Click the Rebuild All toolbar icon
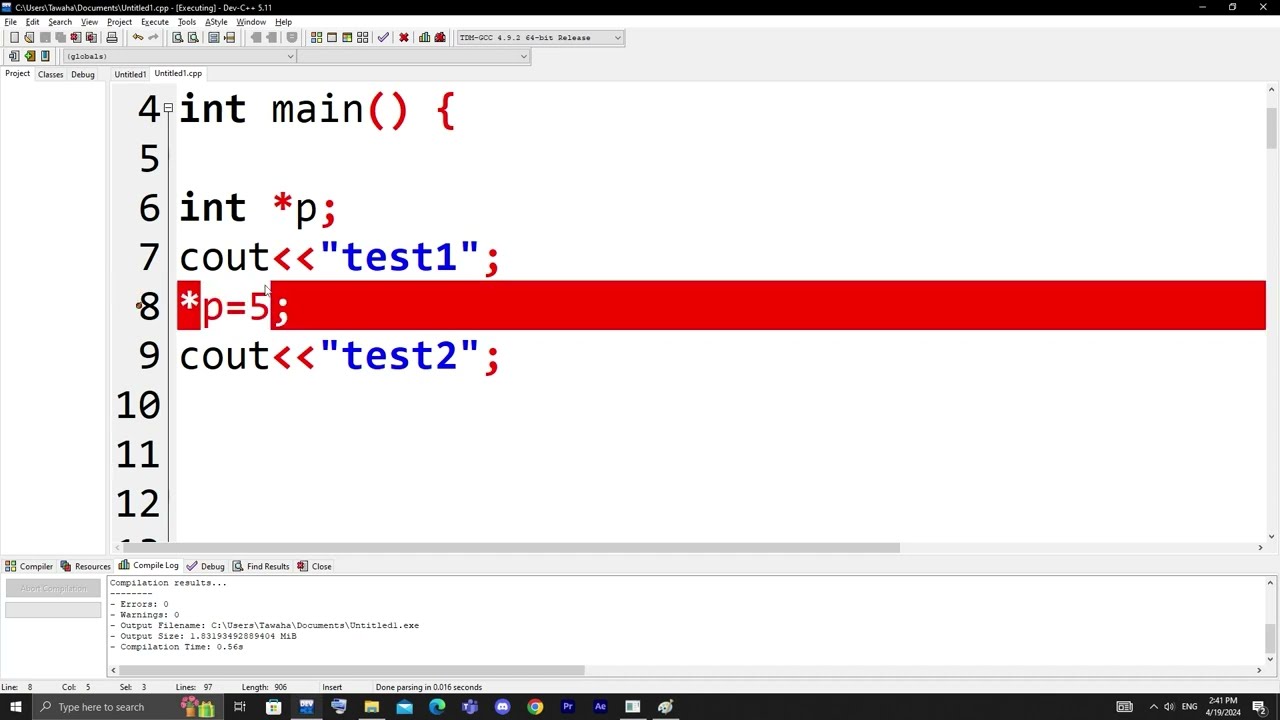Image resolution: width=1280 pixels, height=720 pixels. pos(363,37)
